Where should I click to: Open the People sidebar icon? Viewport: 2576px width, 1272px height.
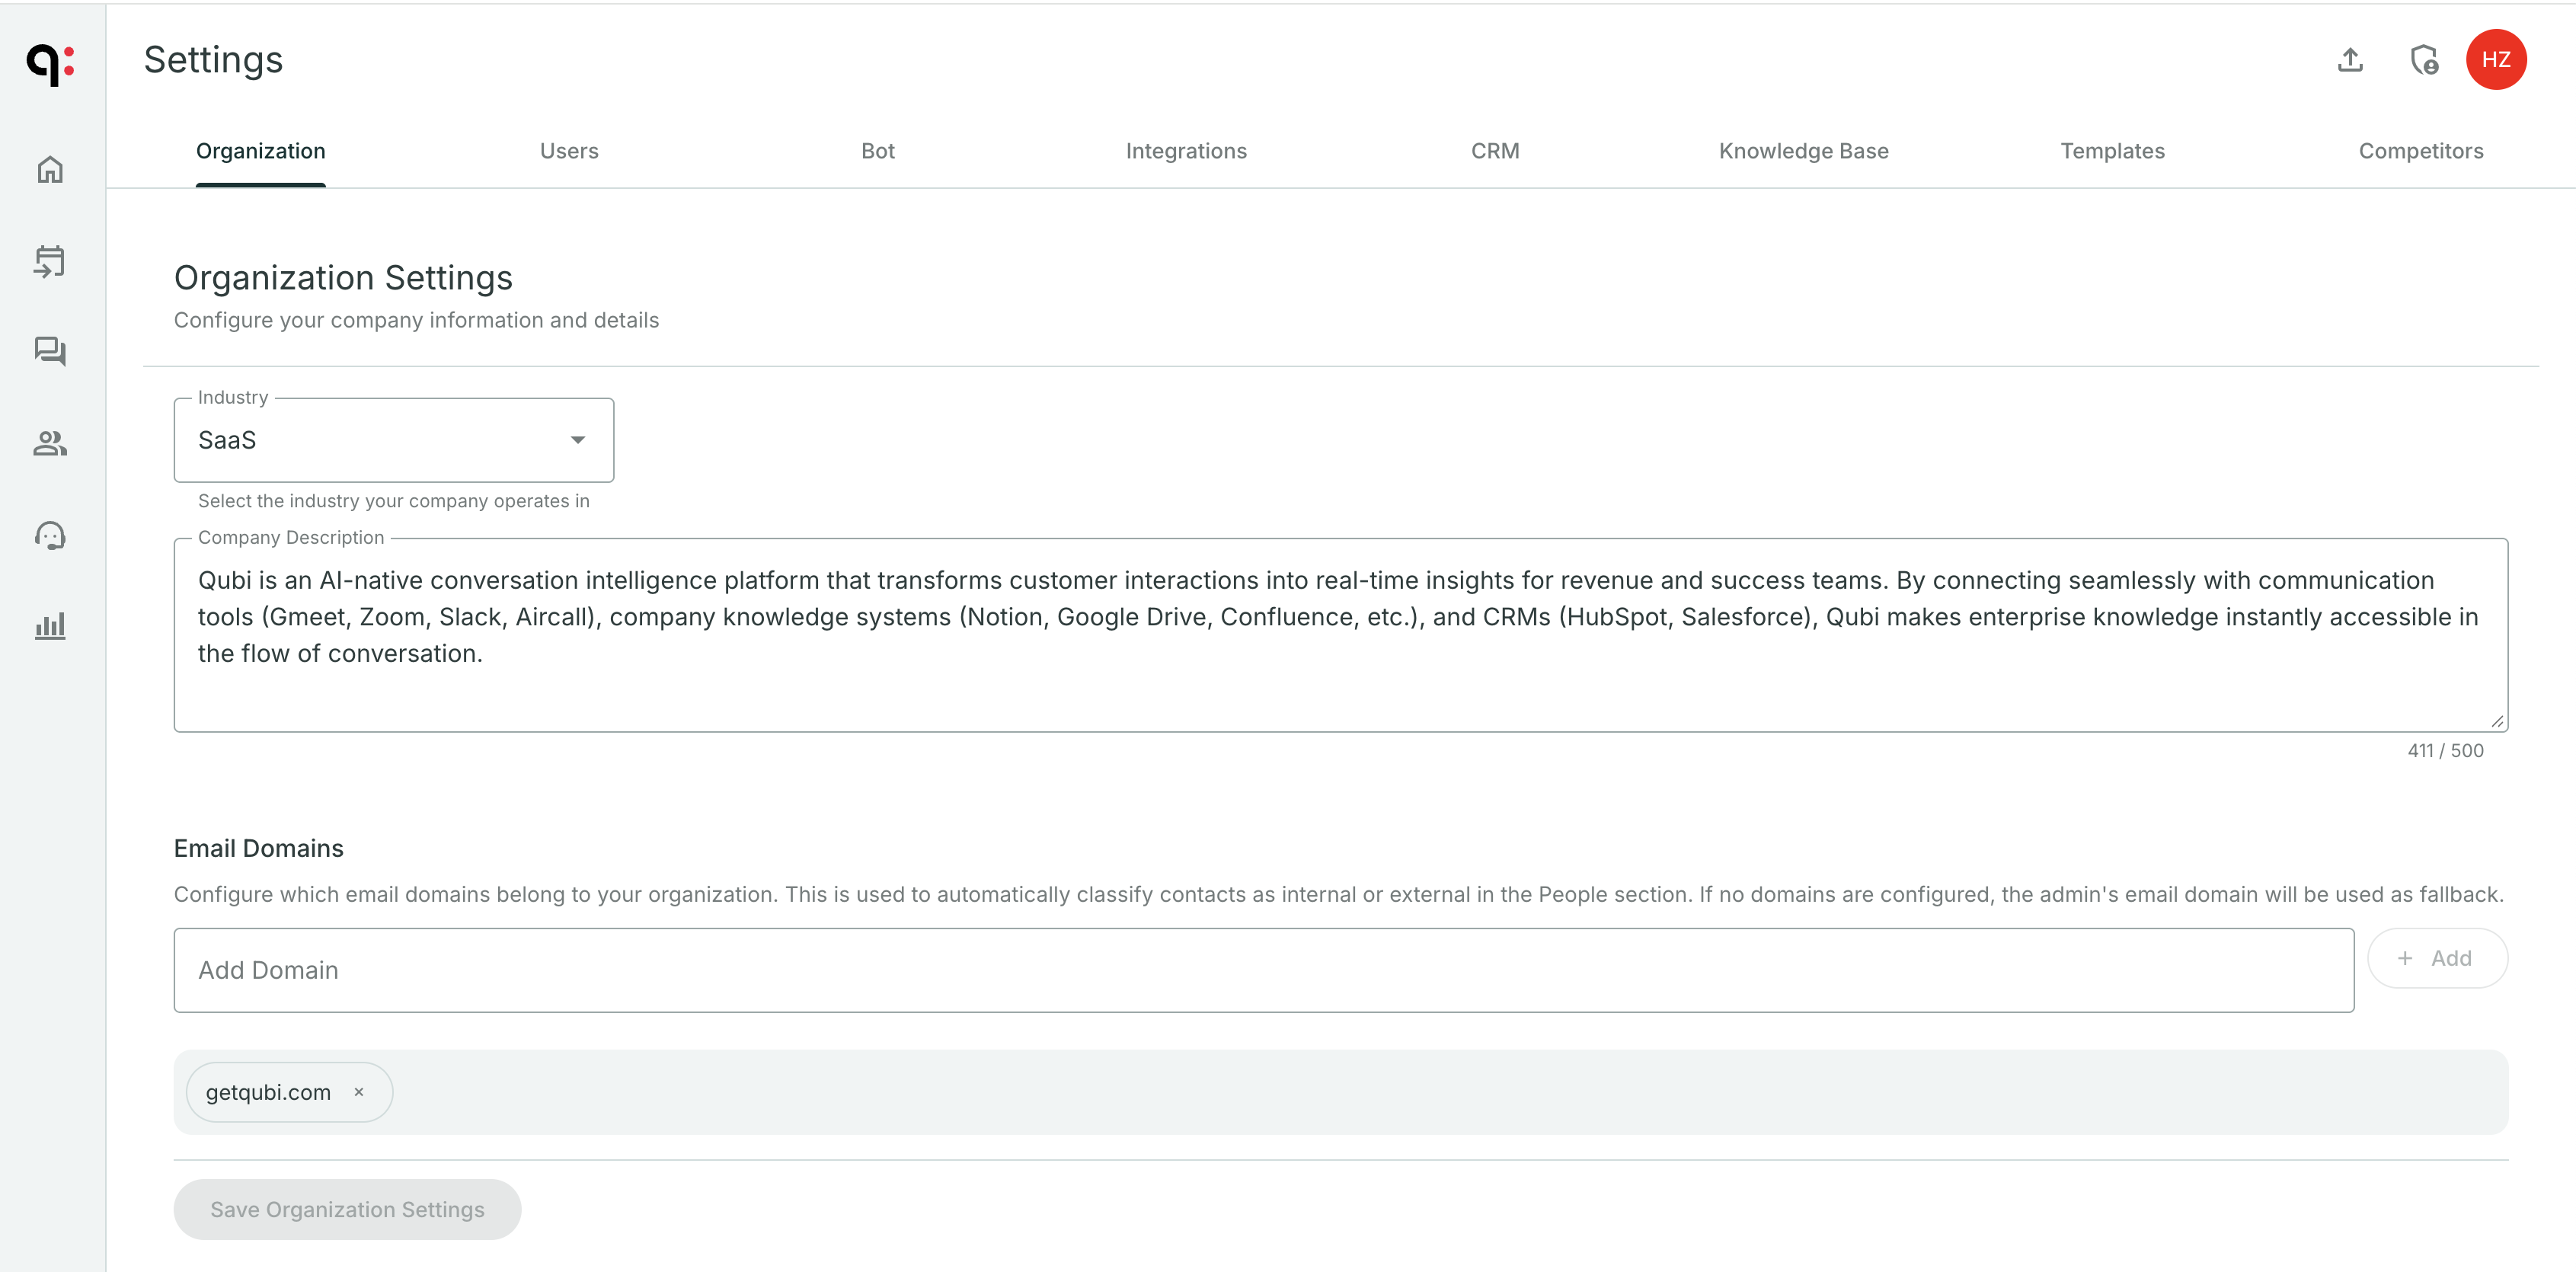[50, 443]
